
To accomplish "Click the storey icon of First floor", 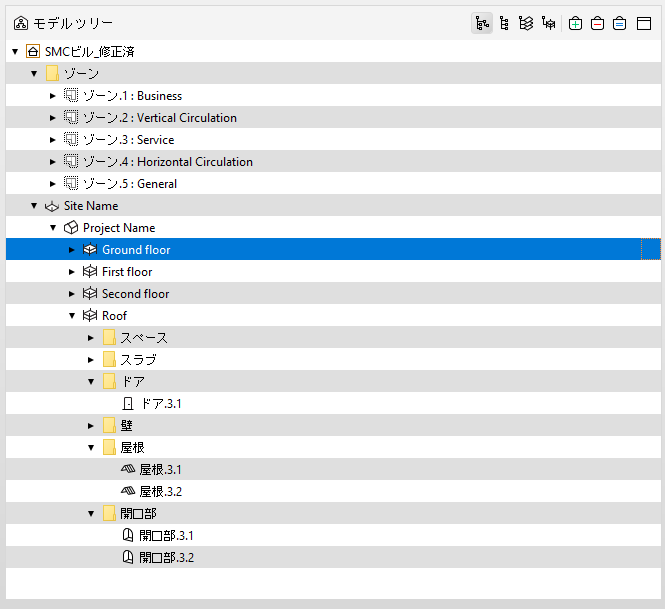I will [90, 271].
